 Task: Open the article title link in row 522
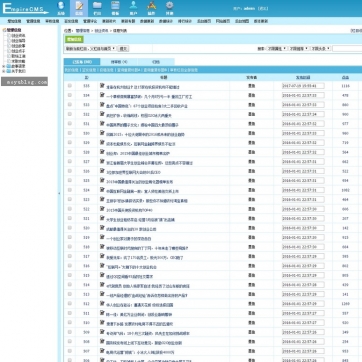[129, 210]
